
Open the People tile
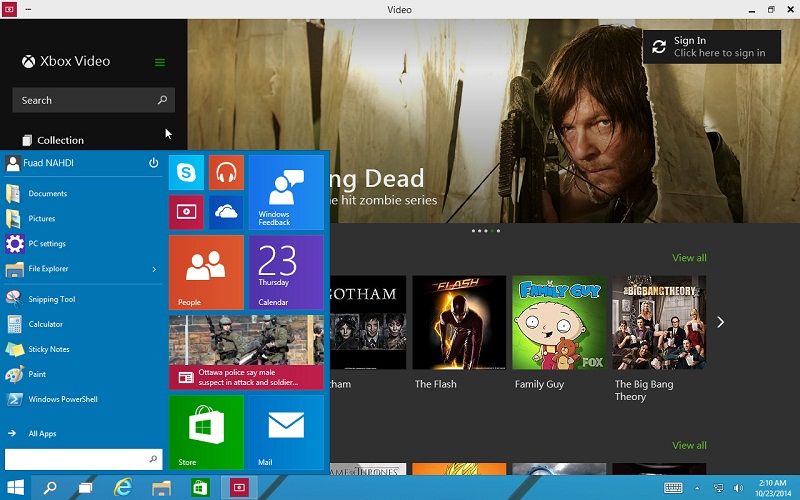pos(206,272)
